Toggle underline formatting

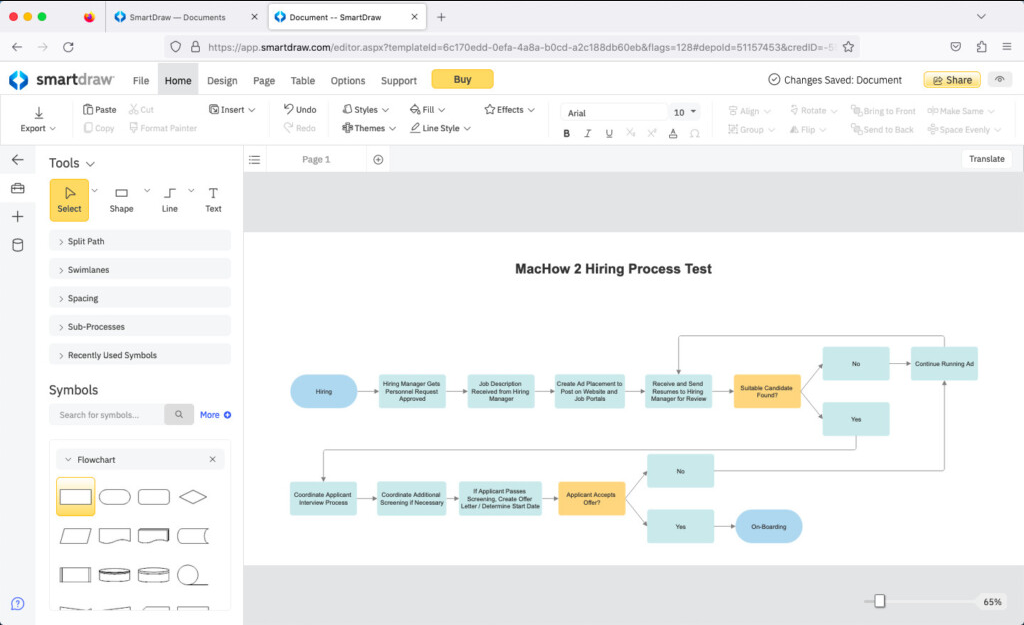pyautogui.click(x=609, y=133)
